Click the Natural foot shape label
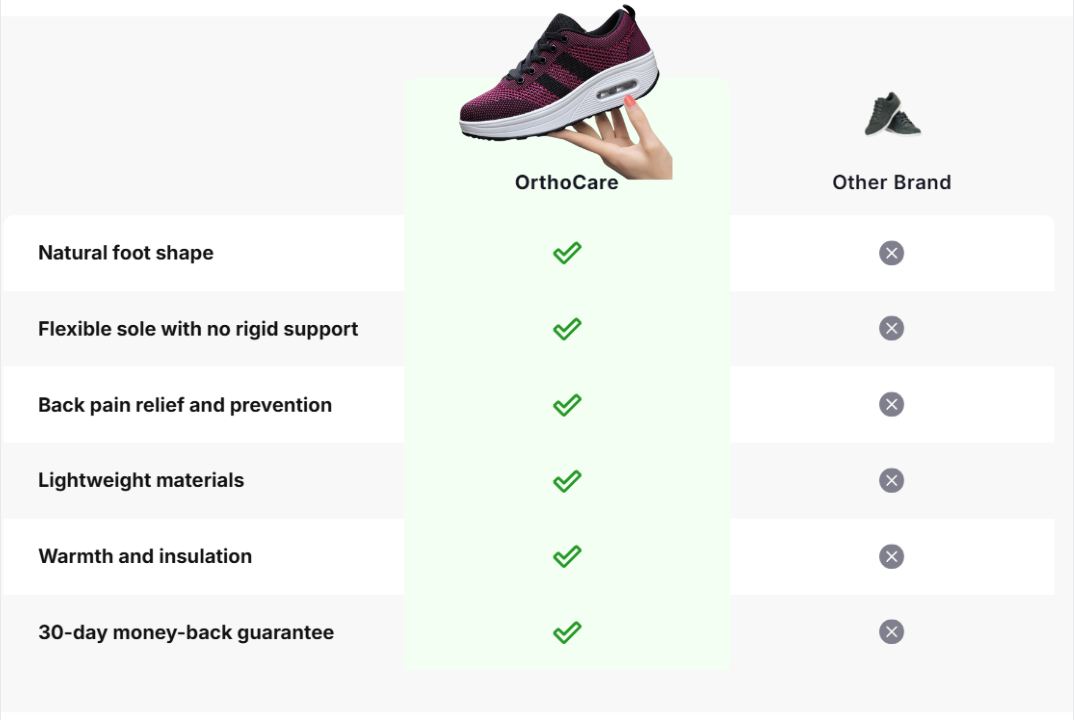1074x720 pixels. (x=126, y=253)
